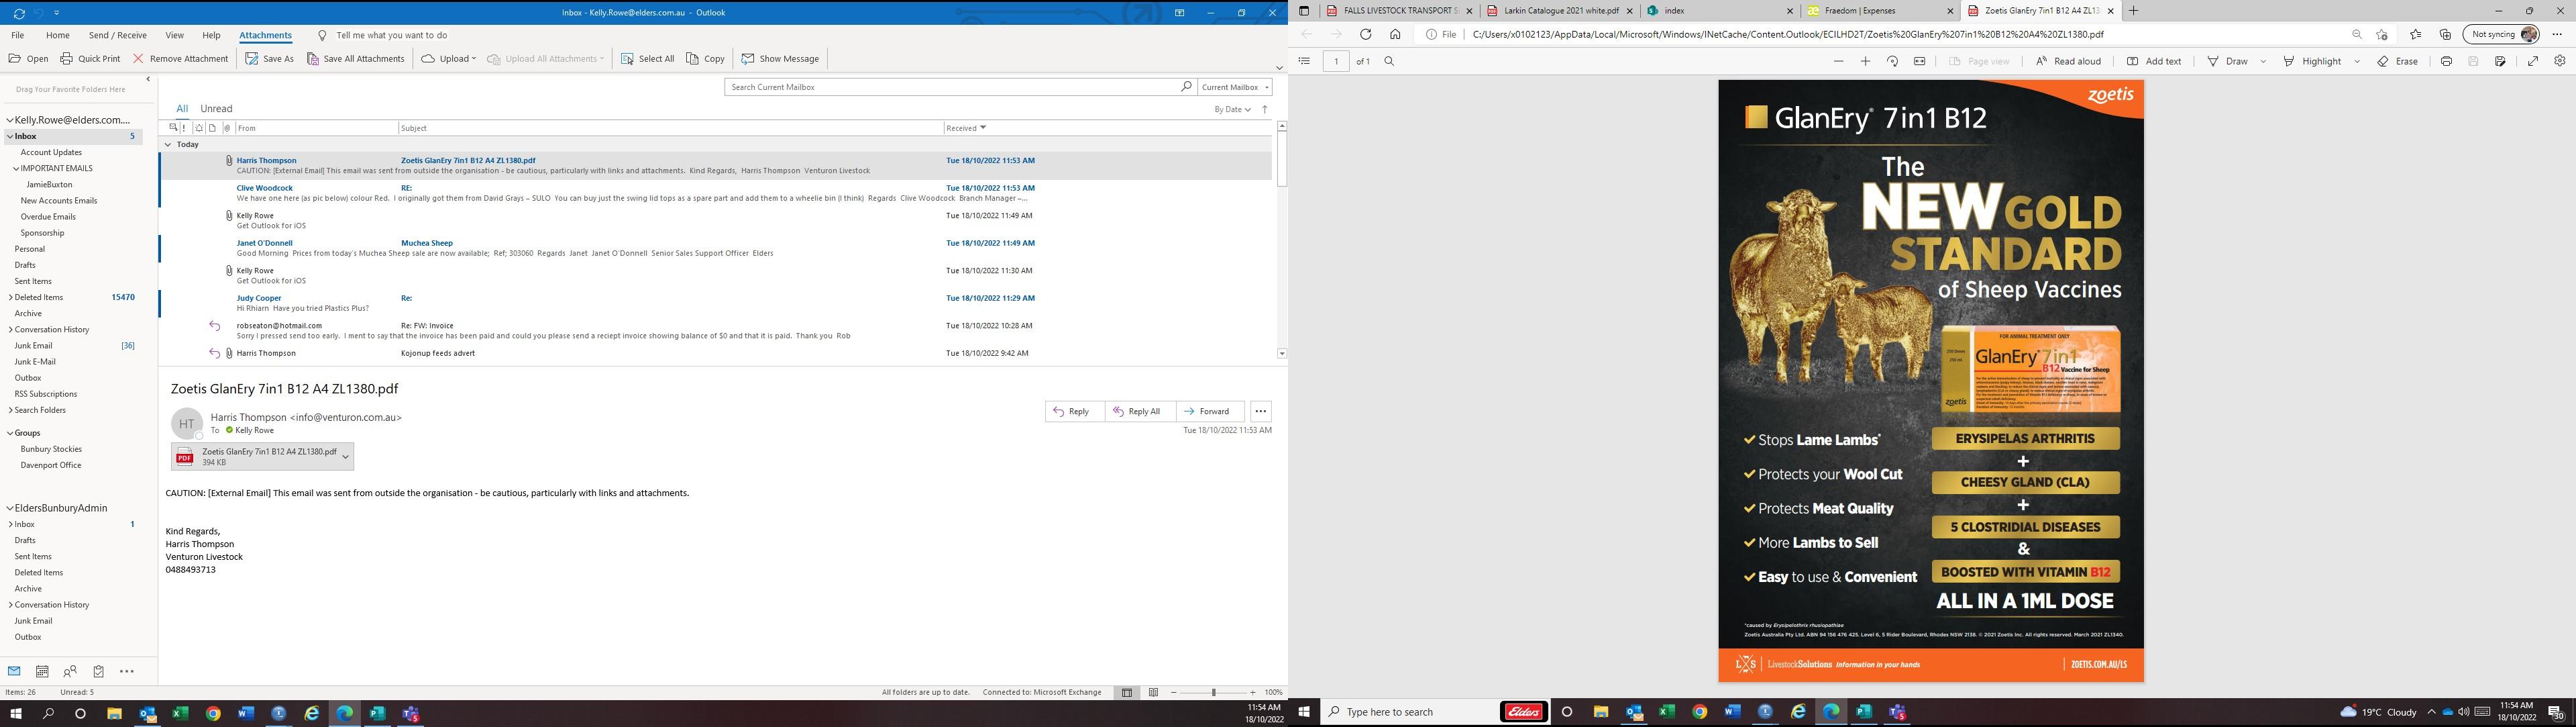Click Select All in the ribbon

pyautogui.click(x=647, y=59)
